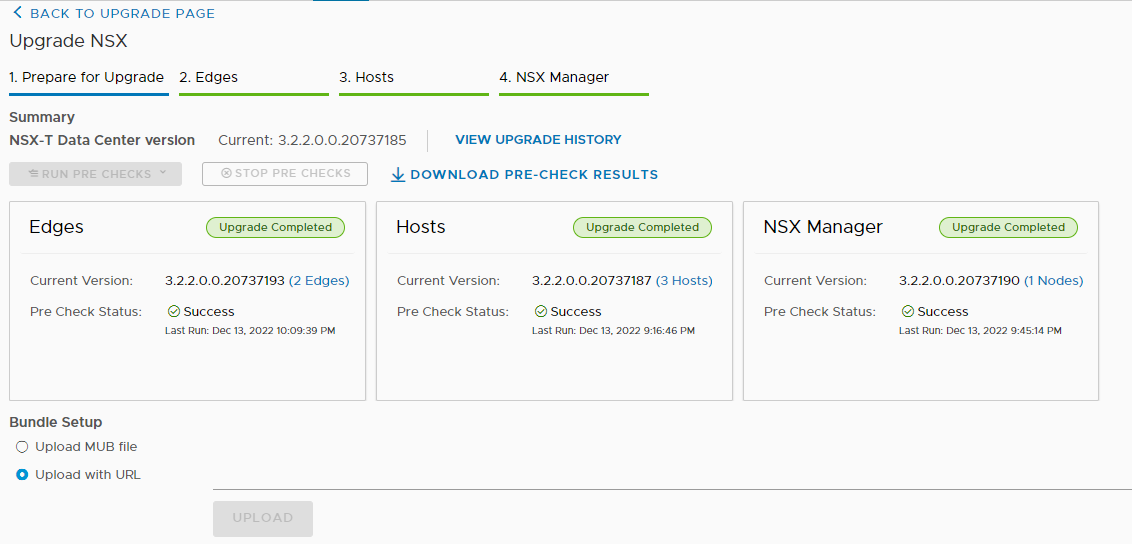
Task: Click the green success checkmark in Hosts card
Action: pos(541,312)
